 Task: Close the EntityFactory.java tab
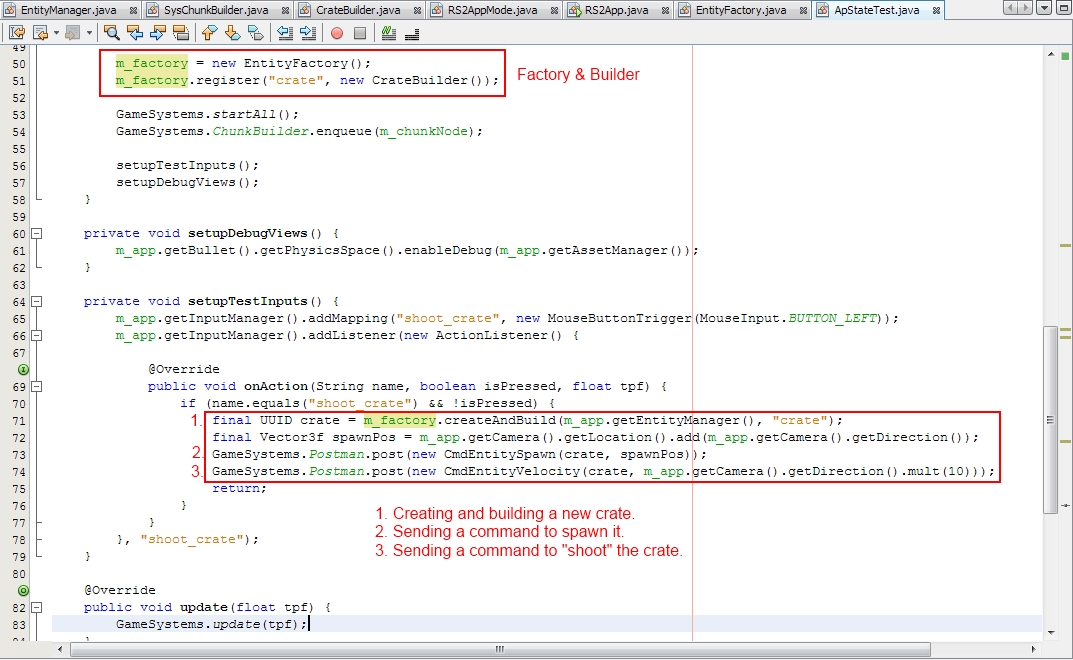(x=803, y=11)
